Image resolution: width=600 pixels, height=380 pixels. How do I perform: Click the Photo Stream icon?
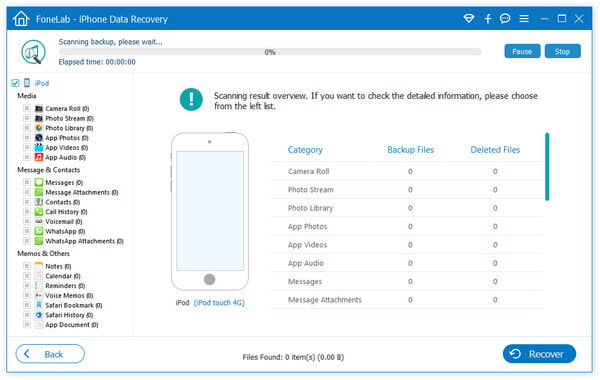pyautogui.click(x=39, y=118)
